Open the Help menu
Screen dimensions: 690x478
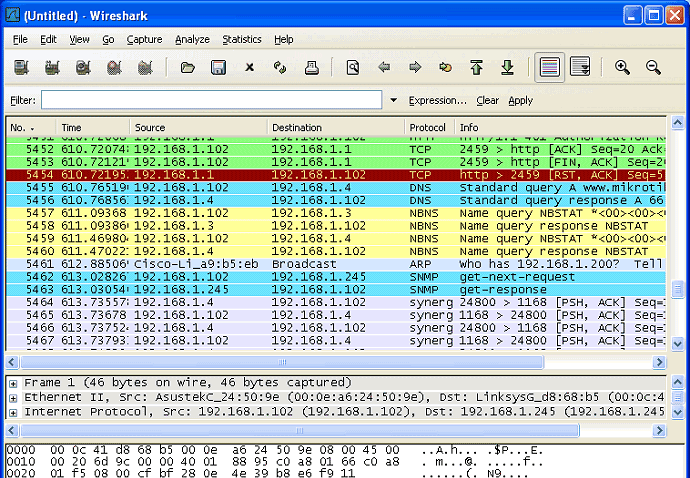tap(283, 40)
